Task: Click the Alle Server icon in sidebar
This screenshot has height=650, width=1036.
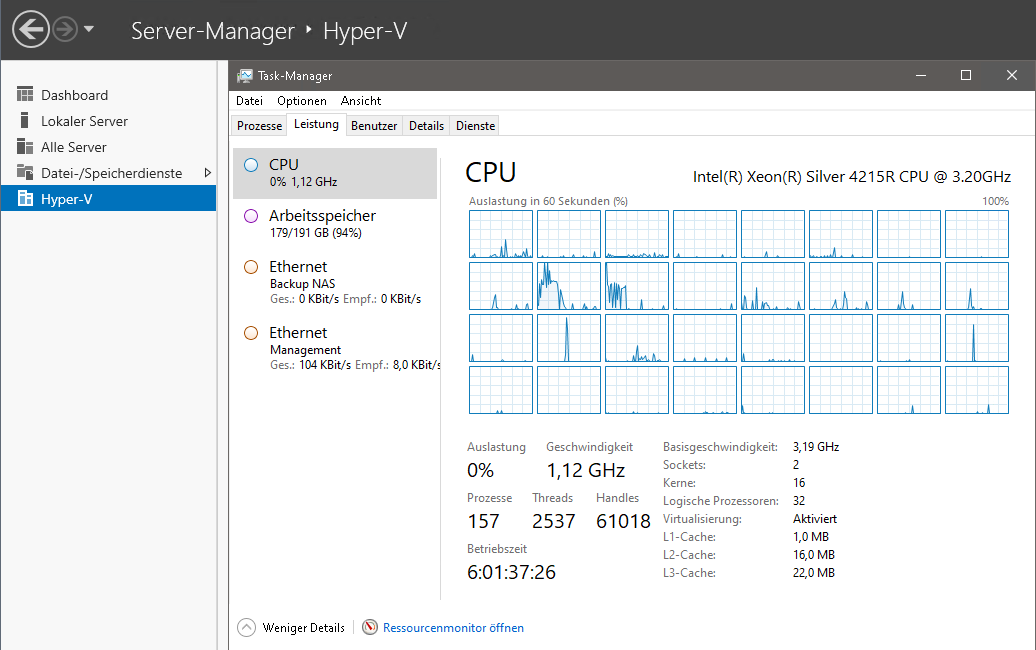Action: 25,147
